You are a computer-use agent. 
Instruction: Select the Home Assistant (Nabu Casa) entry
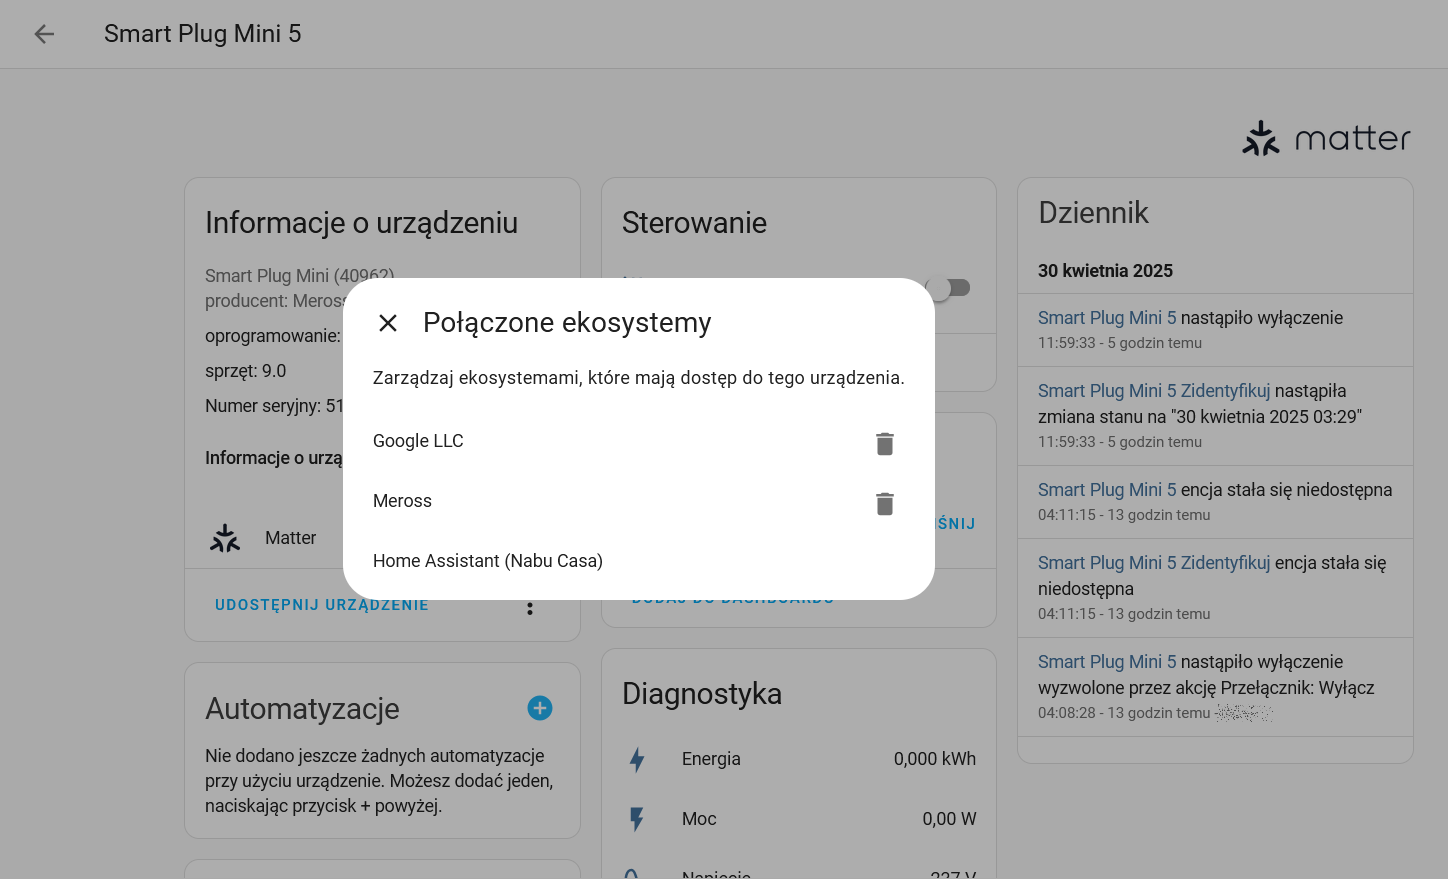pyautogui.click(x=488, y=561)
